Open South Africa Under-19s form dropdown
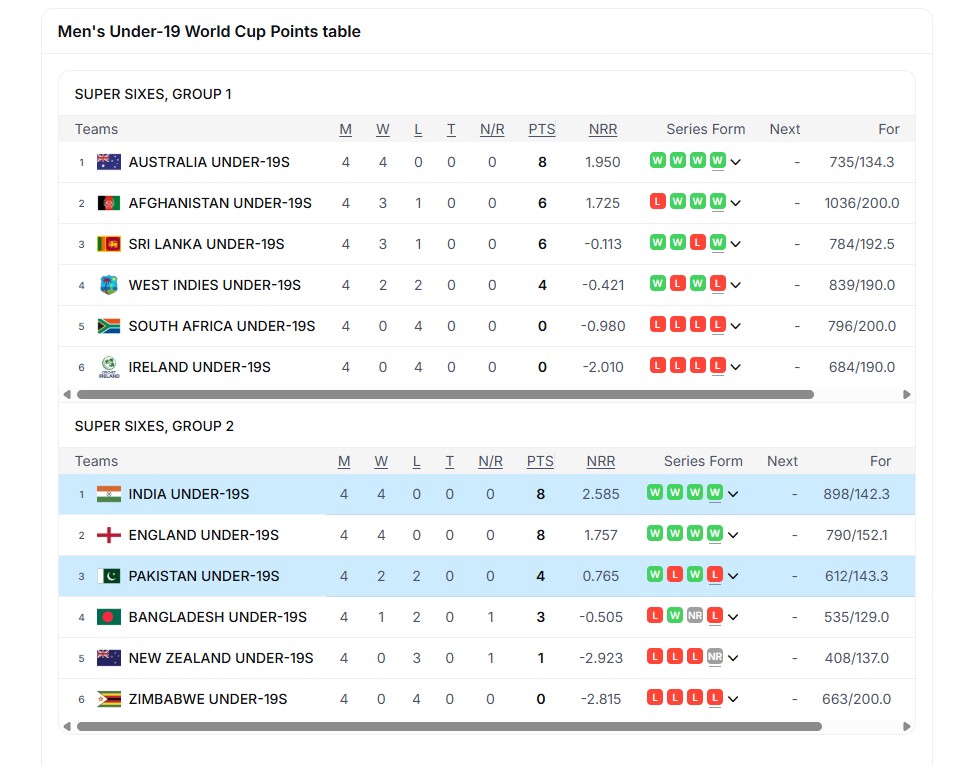Screen dimensions: 954x766 [736, 326]
